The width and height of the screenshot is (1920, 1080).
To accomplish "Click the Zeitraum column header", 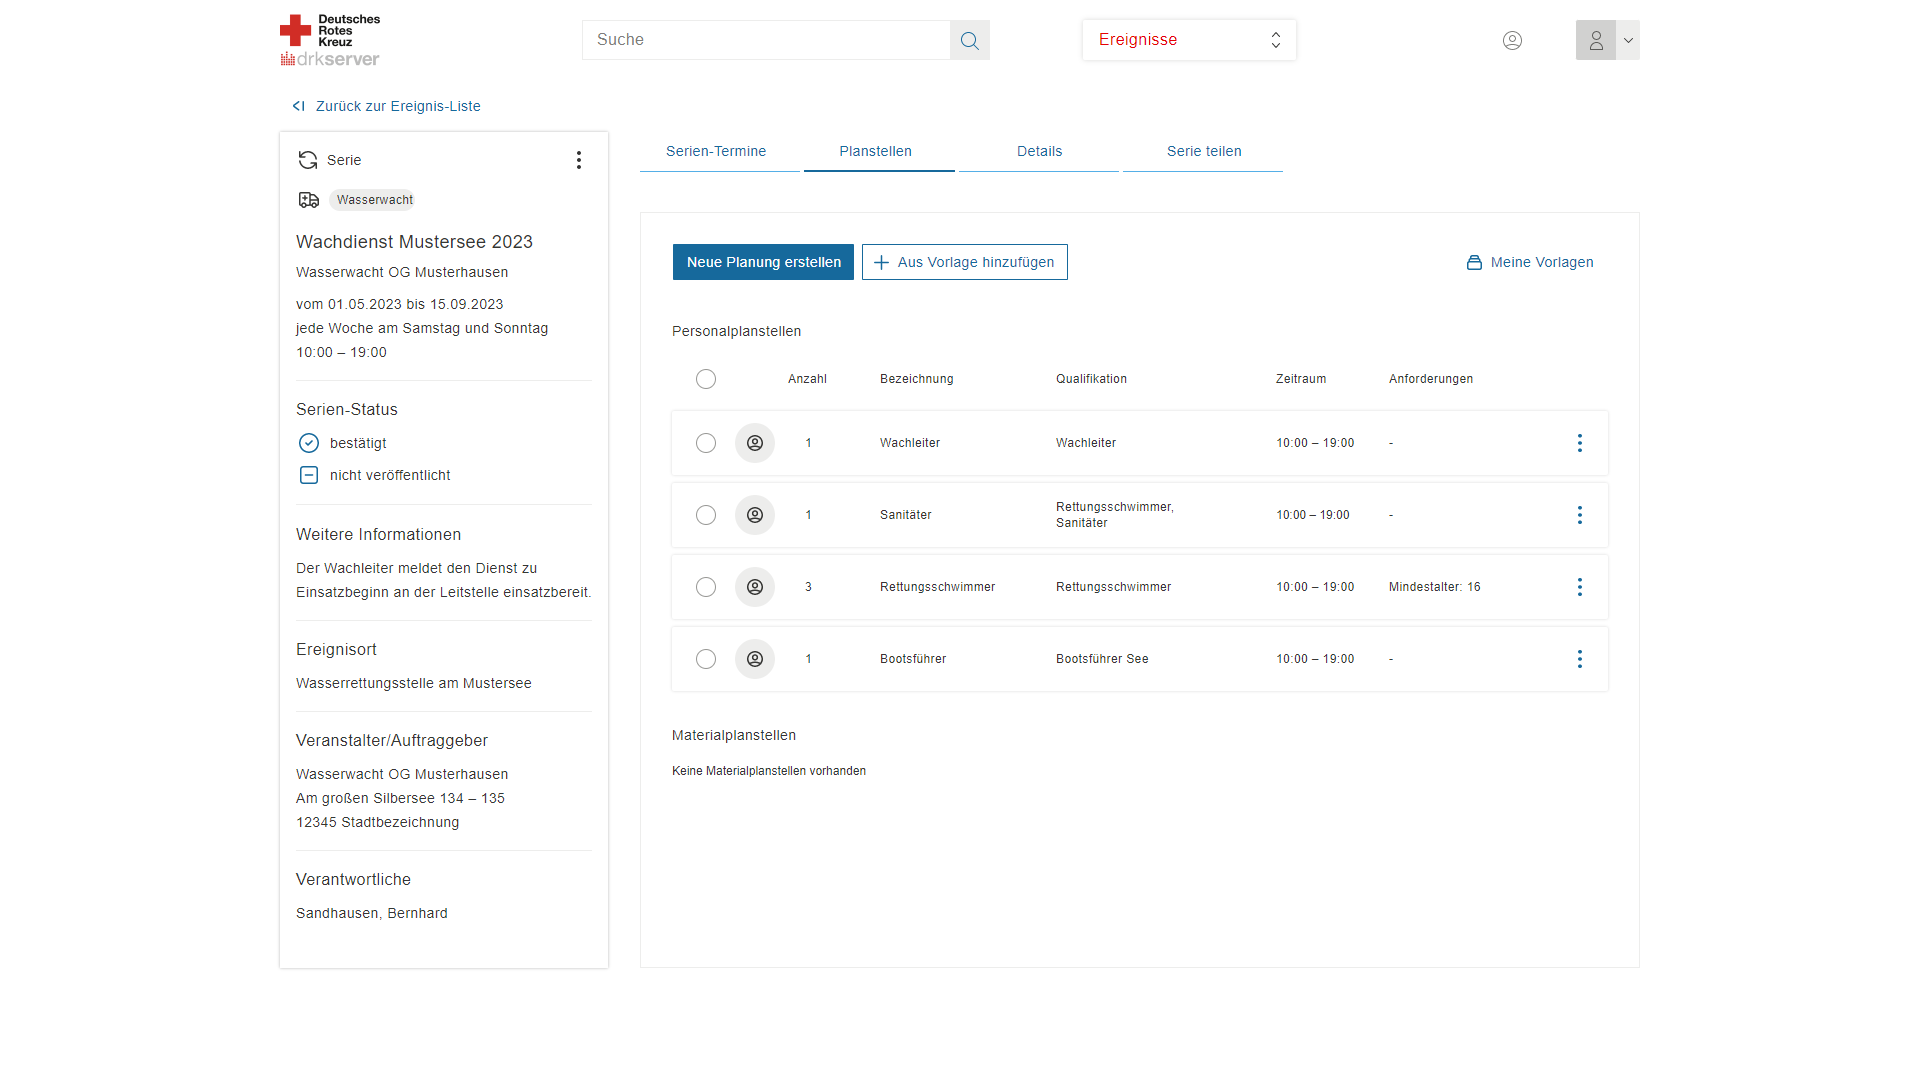I will [x=1301, y=379].
